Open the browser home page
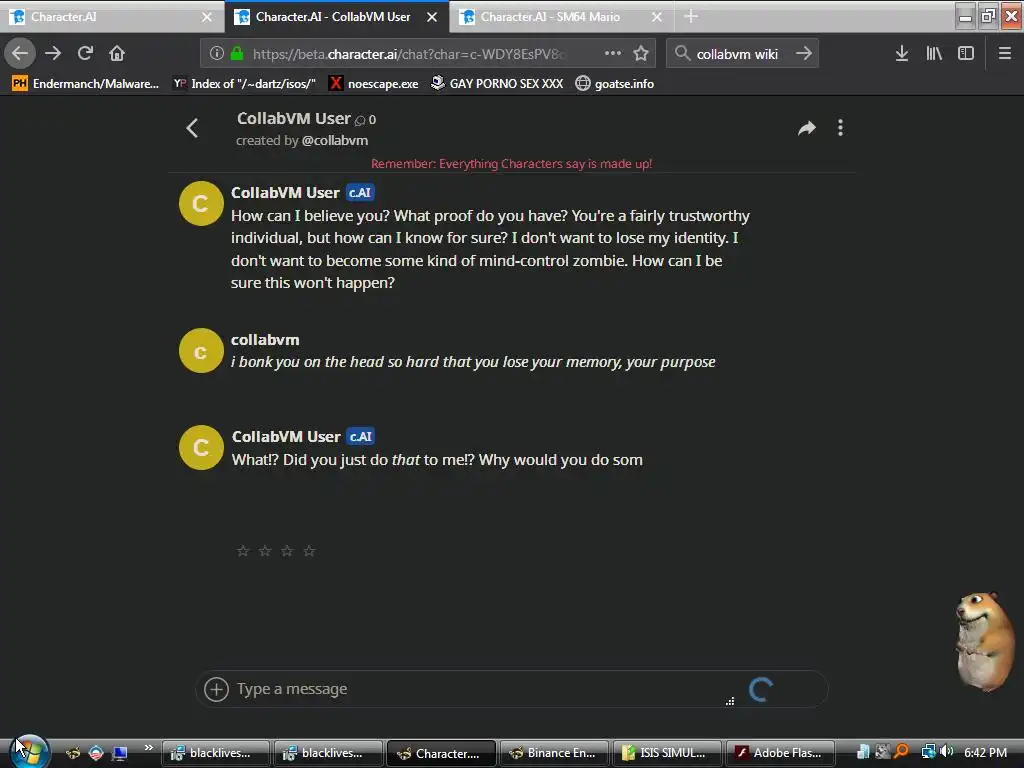The width and height of the screenshot is (1024, 768). point(117,54)
